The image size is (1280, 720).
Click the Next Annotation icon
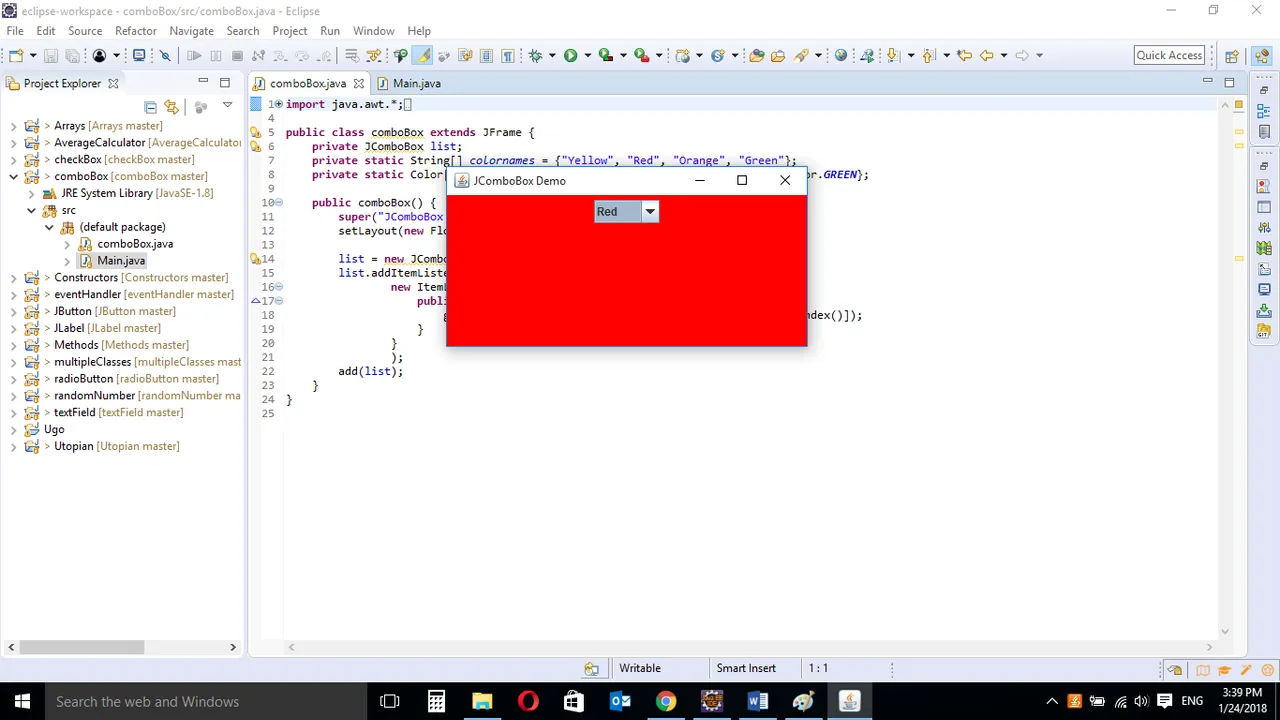[x=894, y=56]
